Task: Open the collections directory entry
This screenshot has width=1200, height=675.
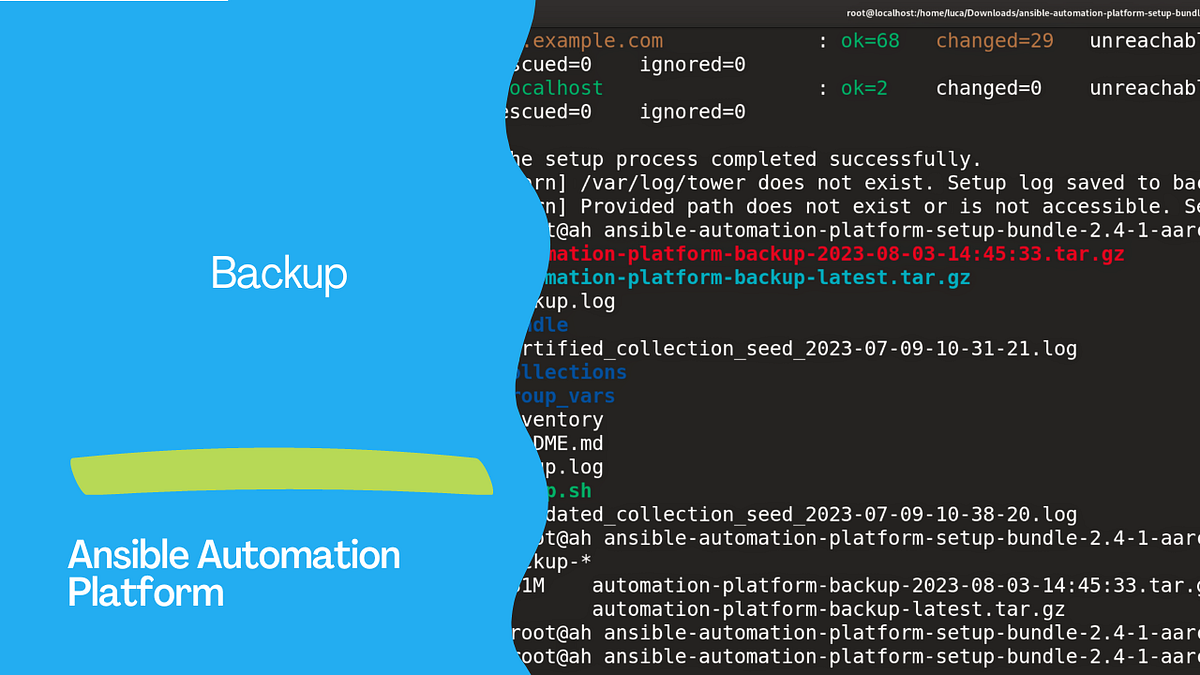Action: (570, 372)
